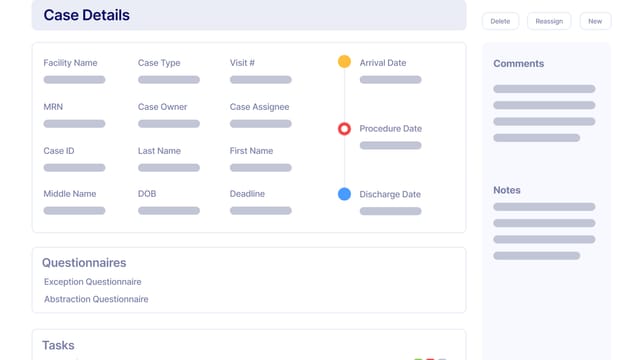This screenshot has width=640, height=360.
Task: Click the First Name label
Action: [x=251, y=151]
